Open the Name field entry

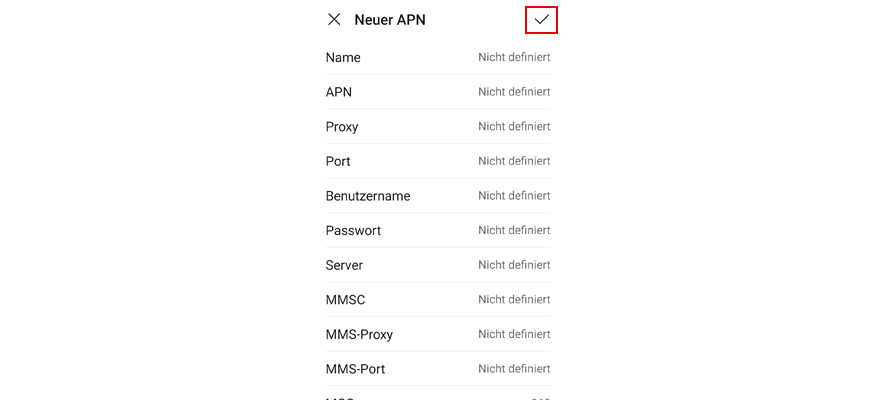click(x=343, y=58)
